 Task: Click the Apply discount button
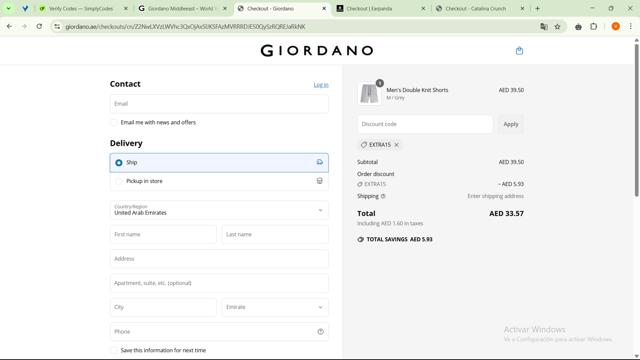click(x=511, y=124)
